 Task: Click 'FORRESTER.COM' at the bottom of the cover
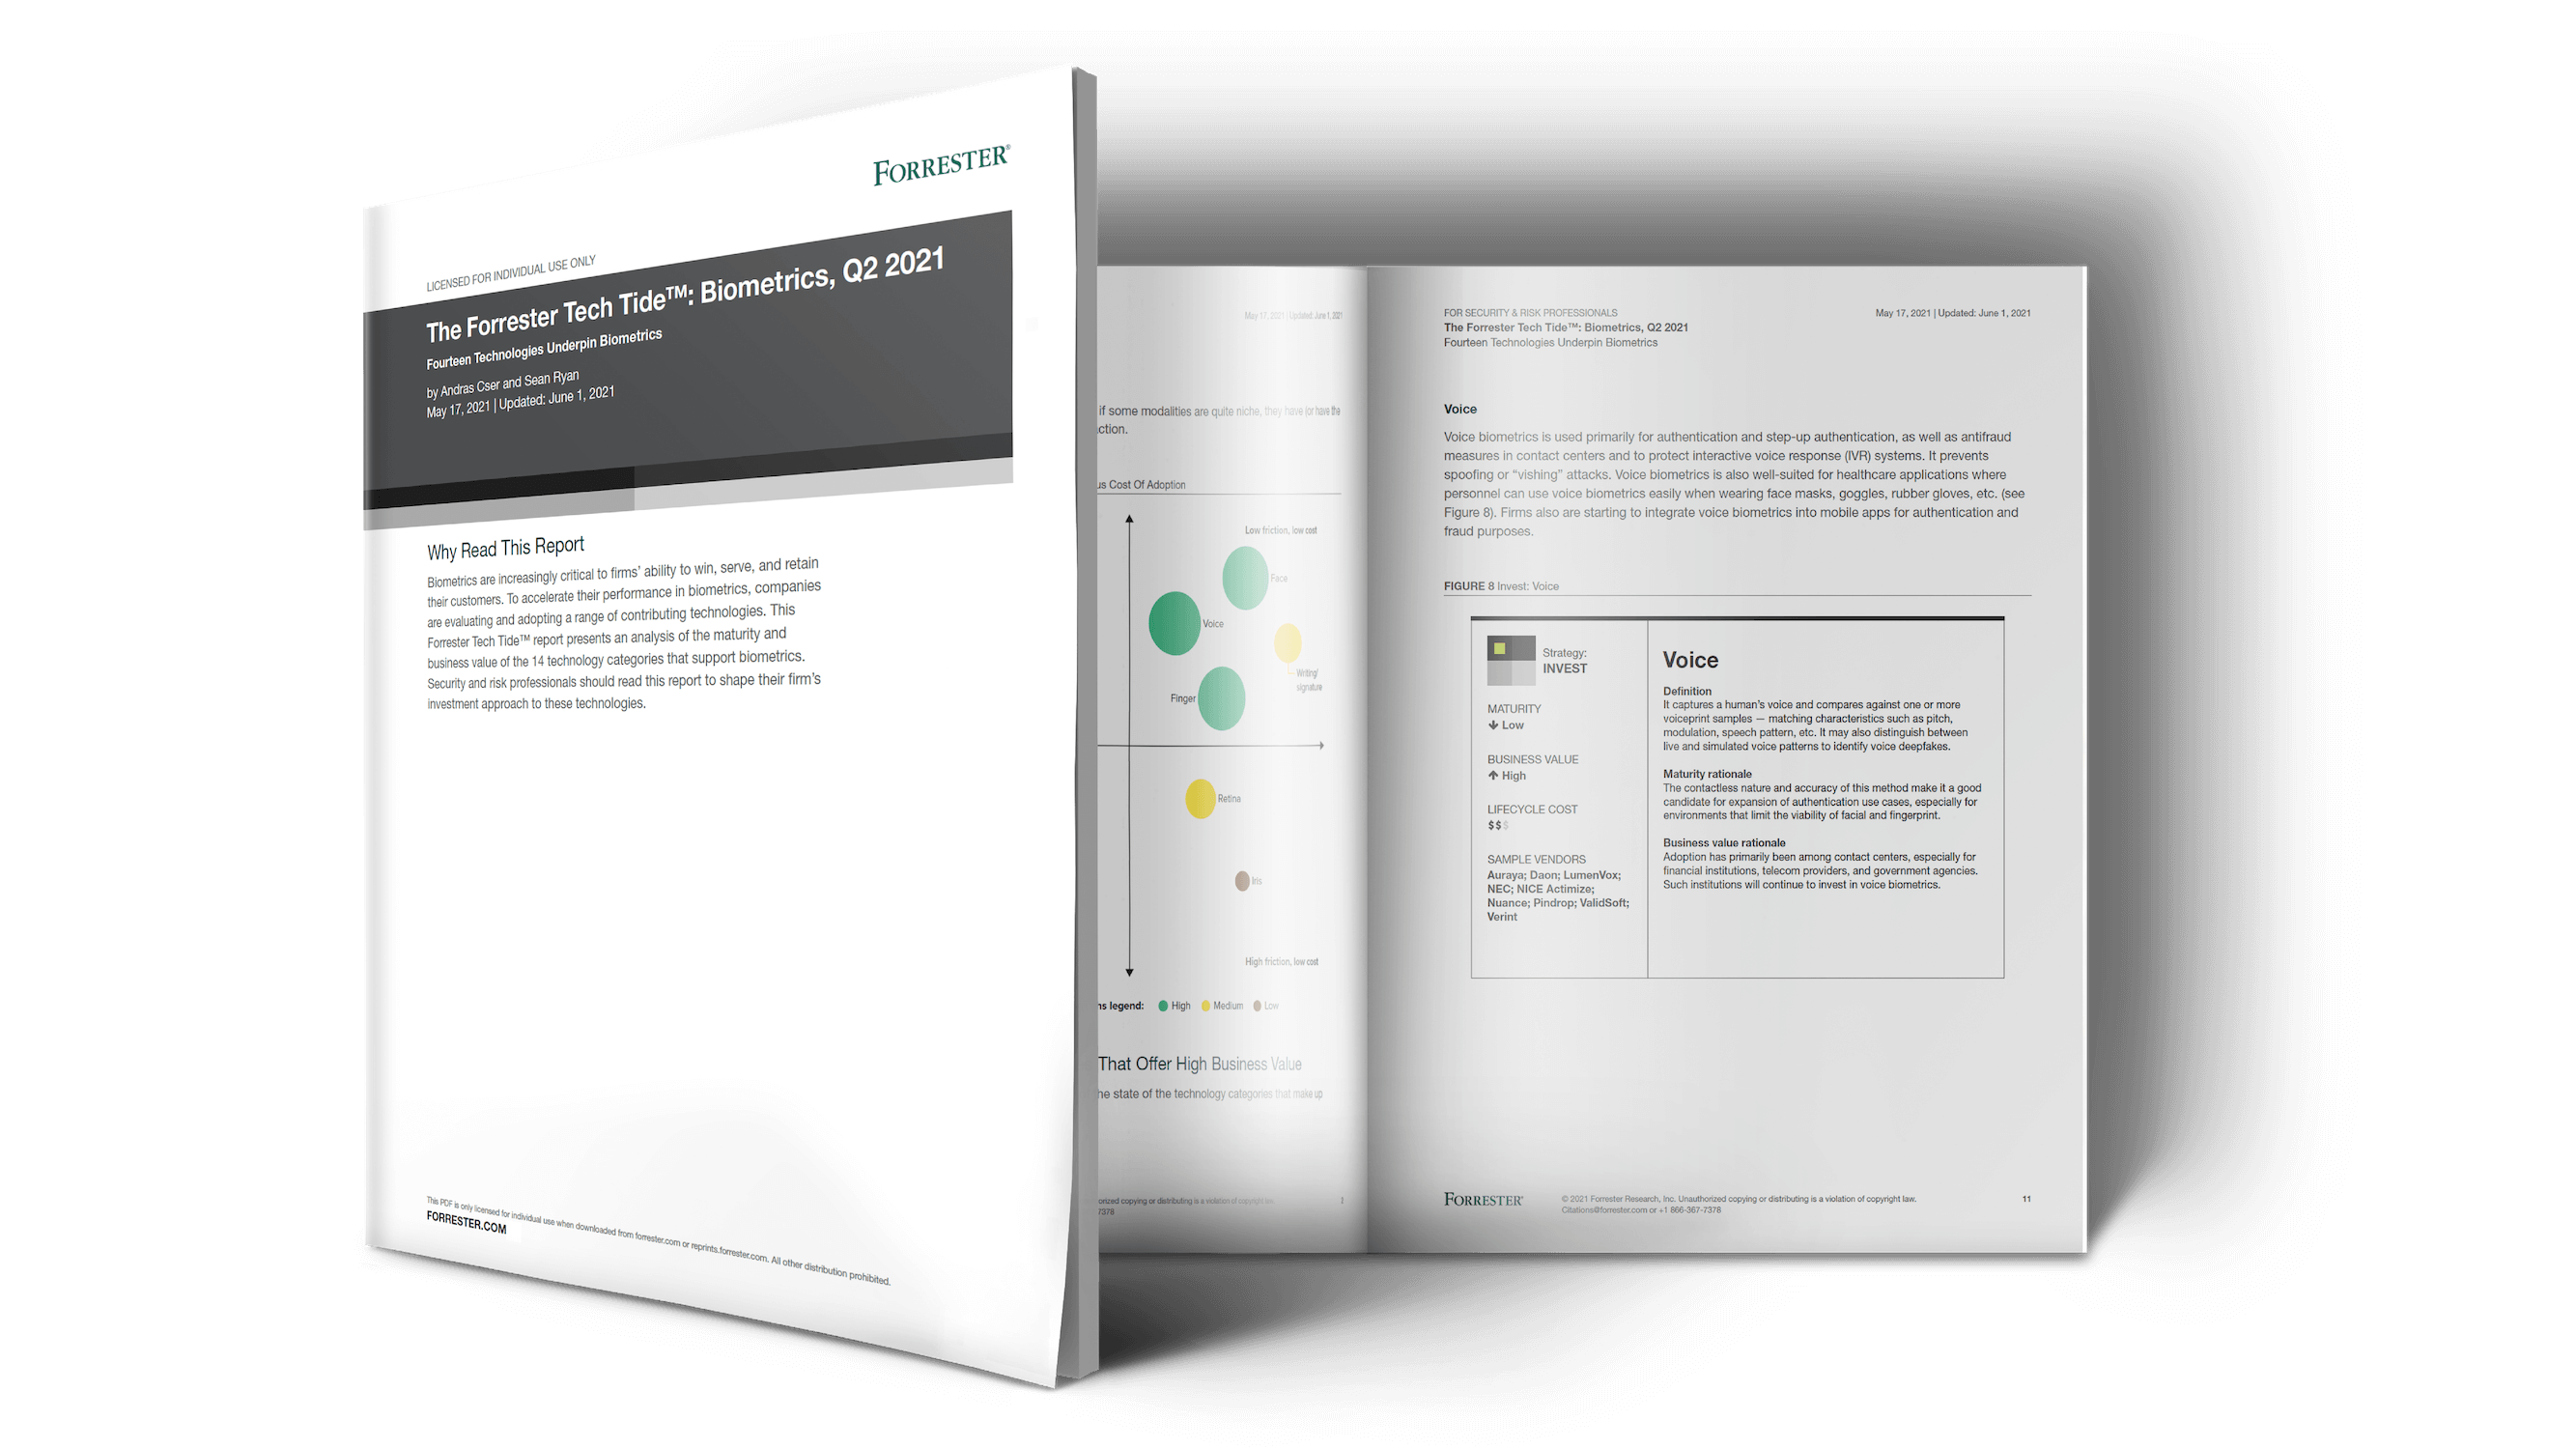coord(466,1222)
